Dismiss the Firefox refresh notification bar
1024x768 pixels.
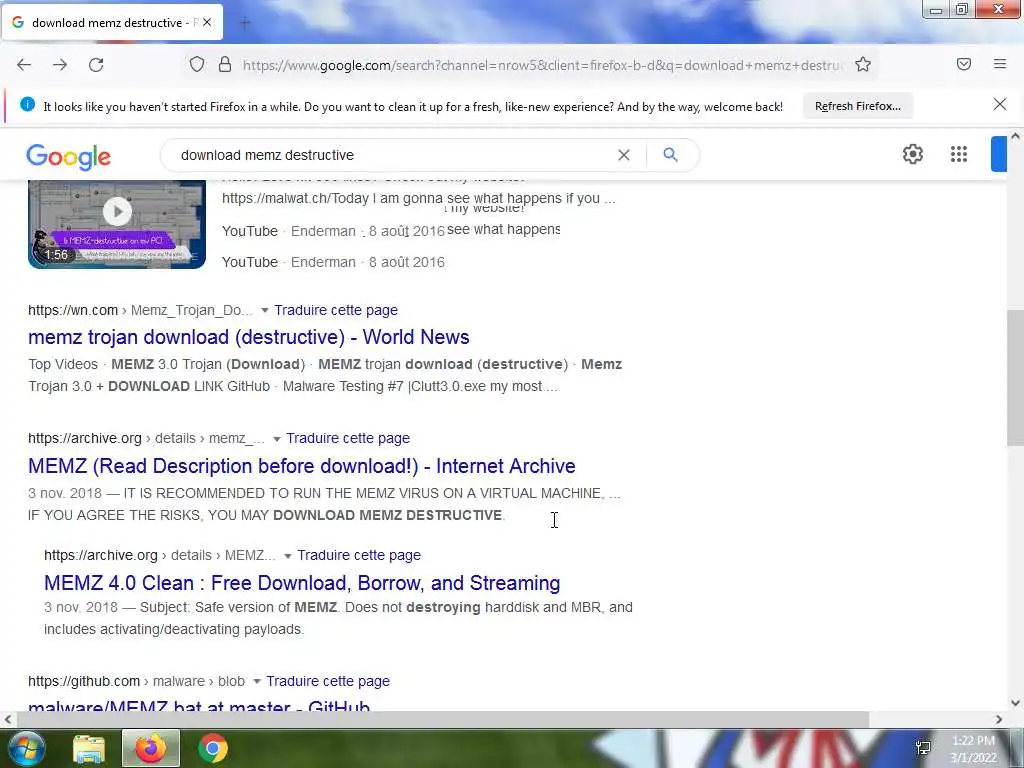1000,104
